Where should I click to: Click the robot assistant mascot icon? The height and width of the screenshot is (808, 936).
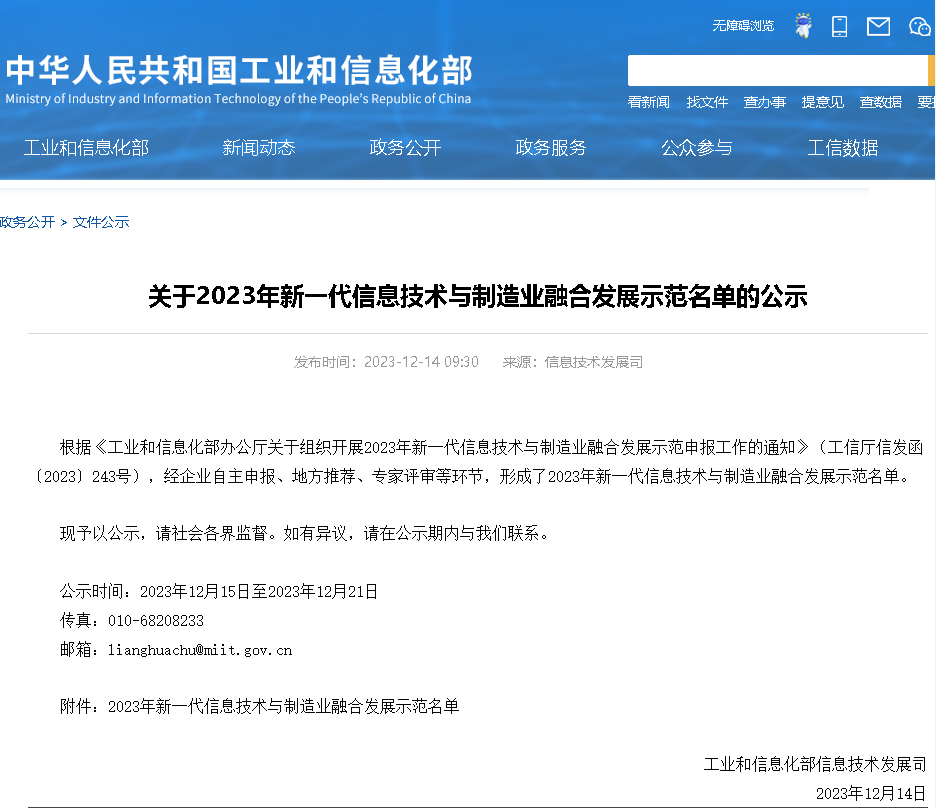(x=803, y=26)
